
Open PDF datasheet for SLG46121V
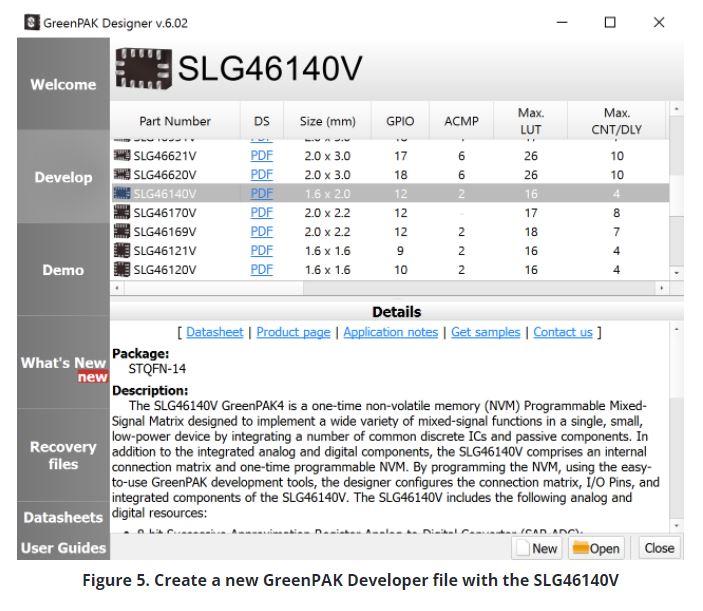point(261,250)
